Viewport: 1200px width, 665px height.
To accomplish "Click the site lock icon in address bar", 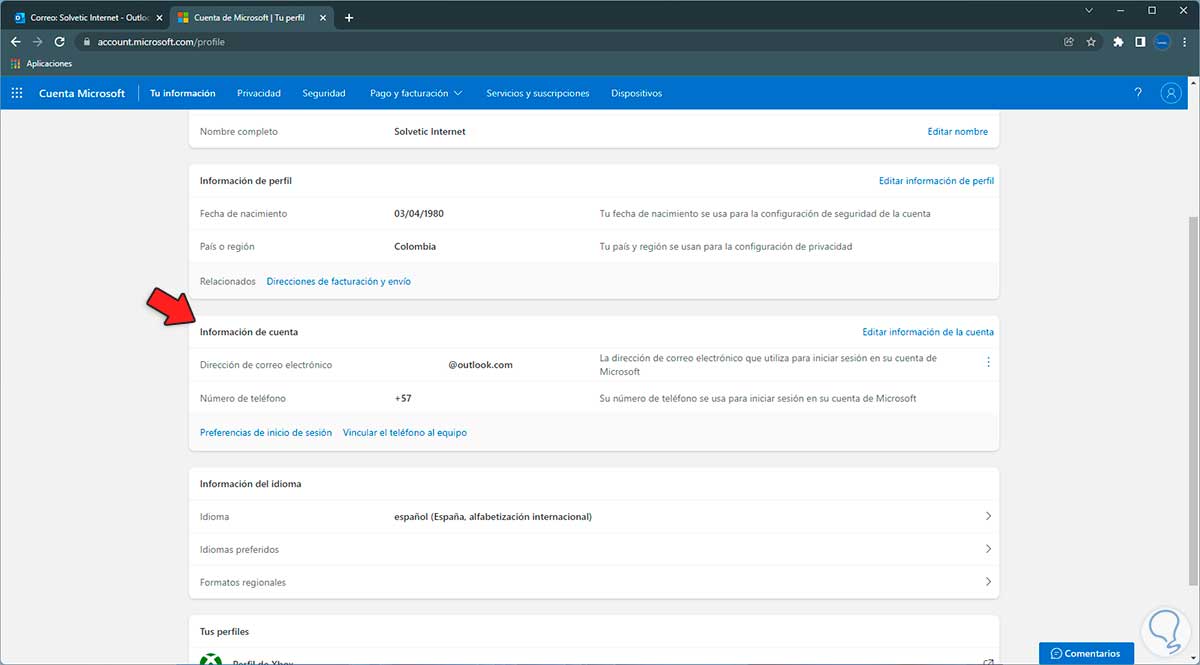I will pyautogui.click(x=87, y=42).
